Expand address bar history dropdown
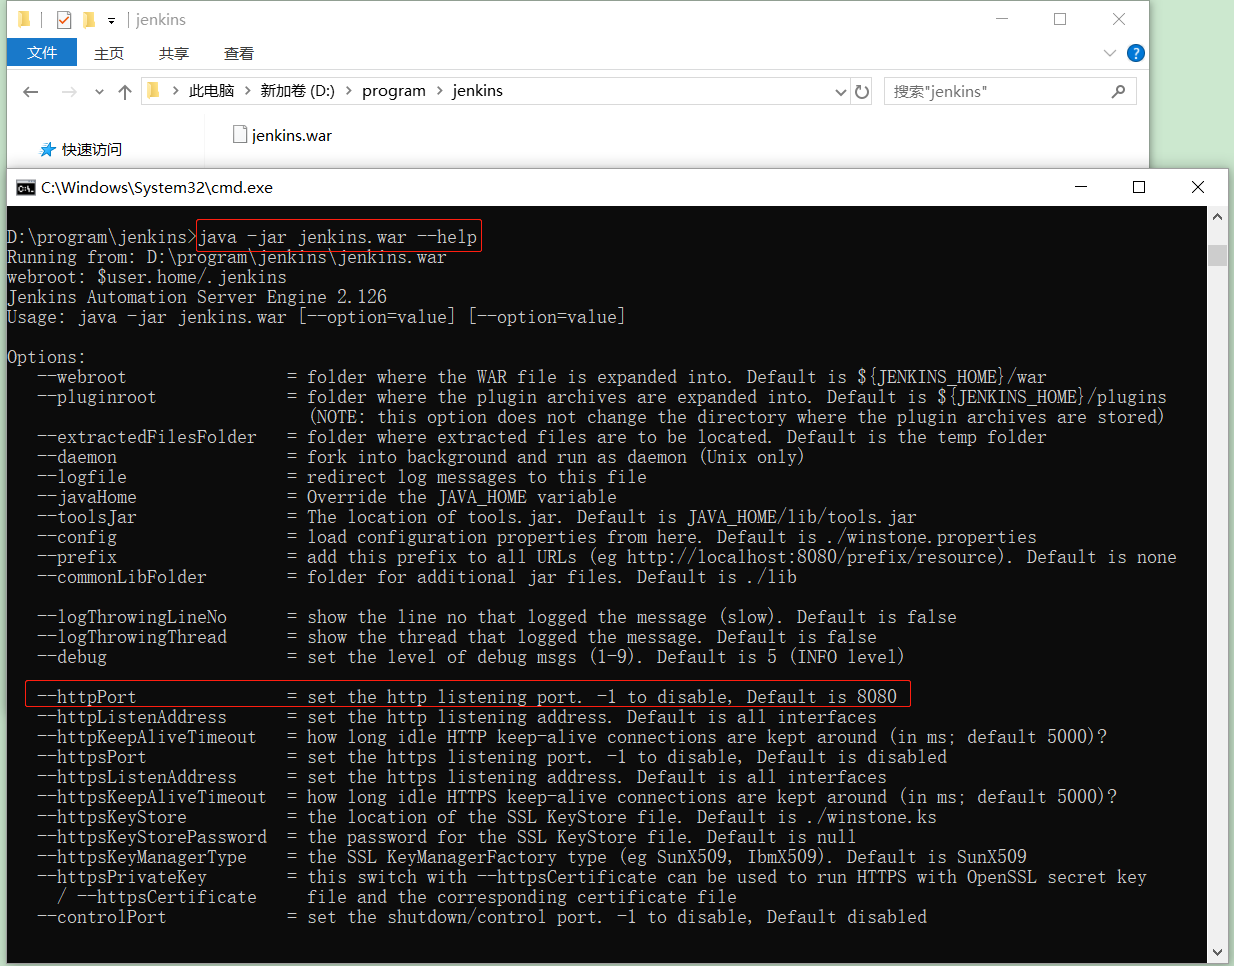Screen dimensions: 1234x966 click(841, 92)
